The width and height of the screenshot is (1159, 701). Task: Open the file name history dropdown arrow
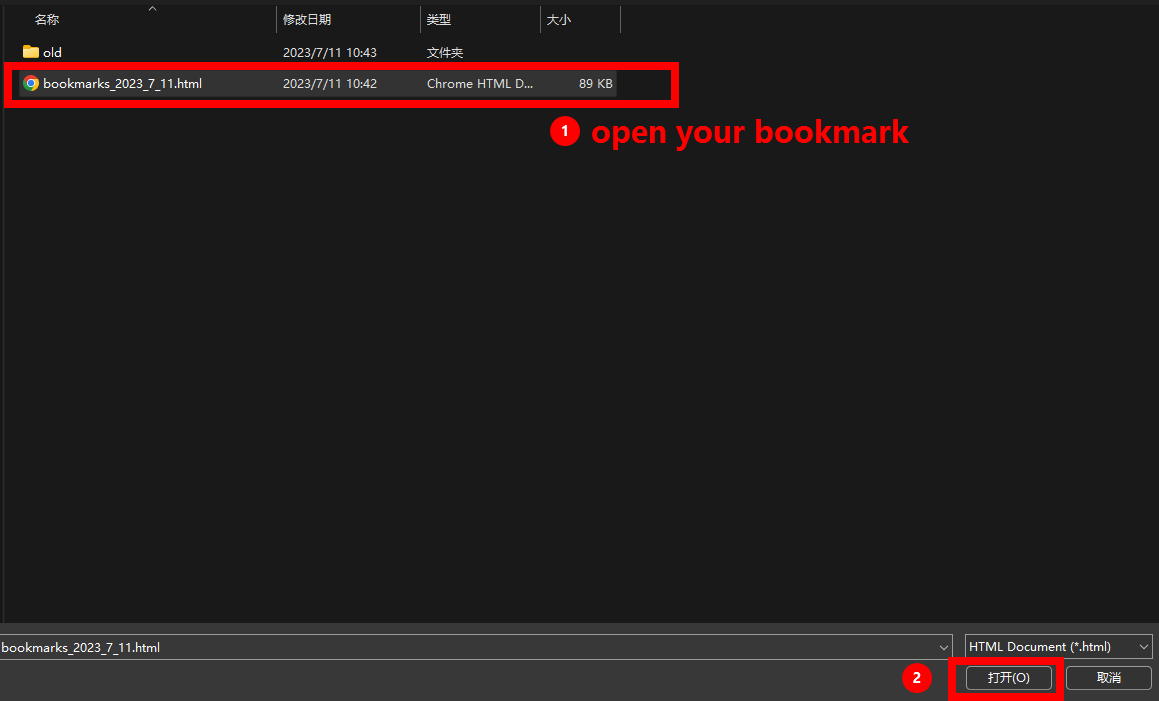(944, 647)
